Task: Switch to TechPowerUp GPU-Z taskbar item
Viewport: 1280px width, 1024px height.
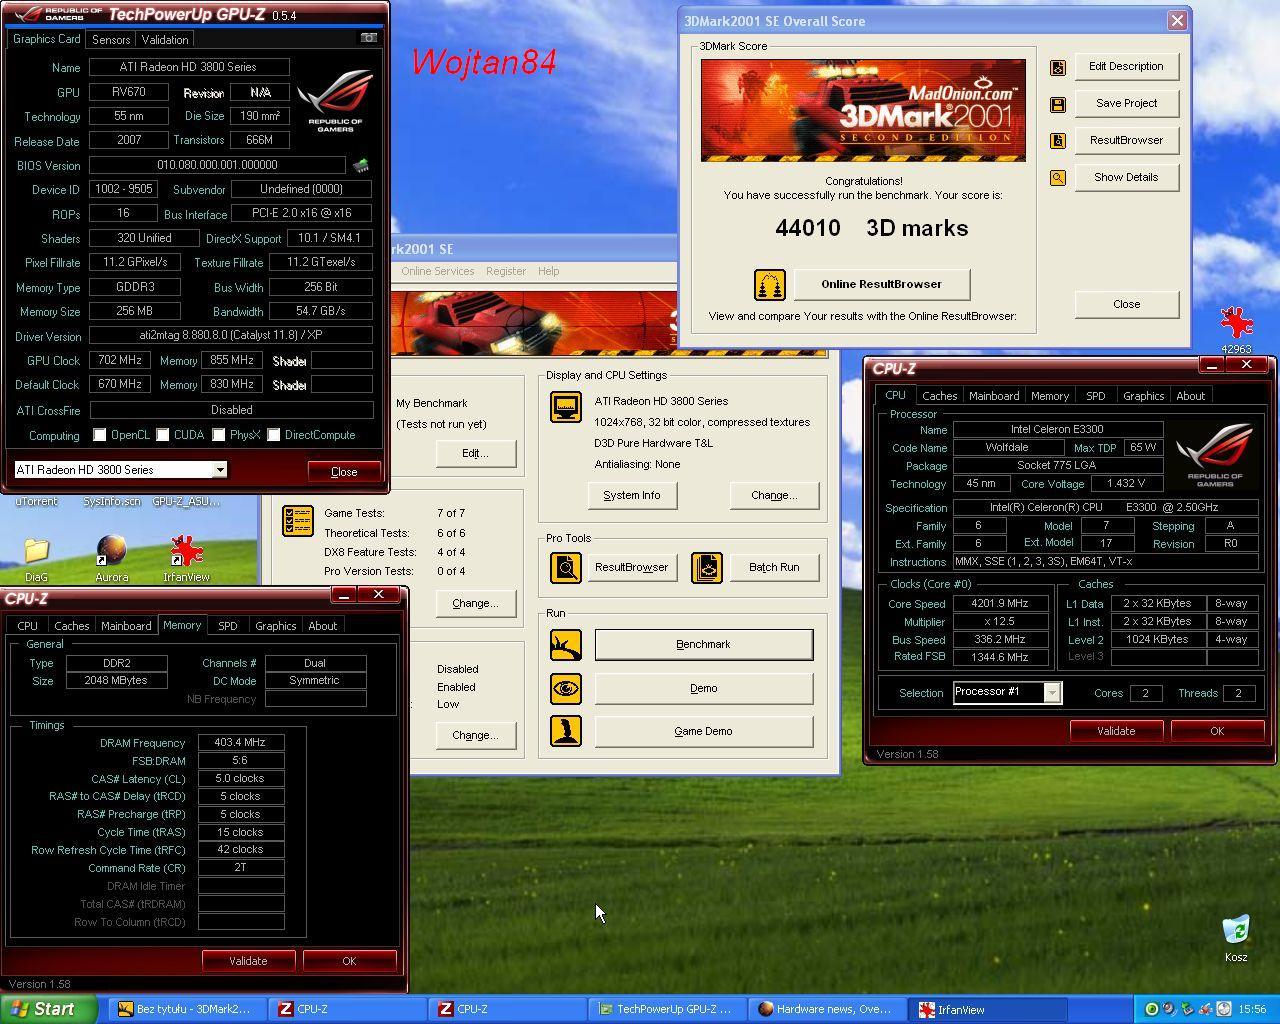Action: tap(665, 1010)
